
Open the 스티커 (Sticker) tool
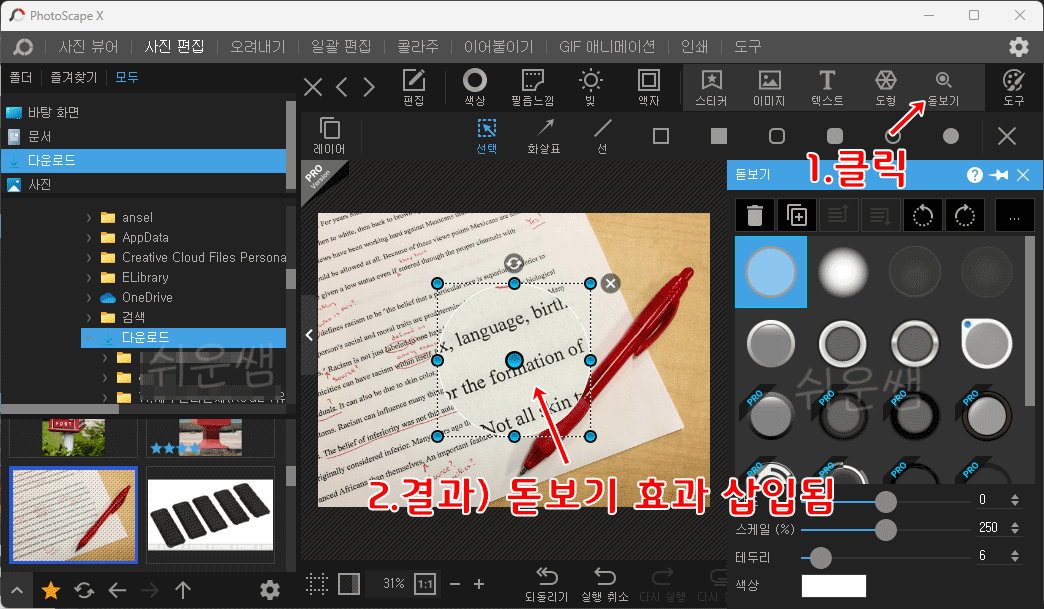pyautogui.click(x=711, y=87)
